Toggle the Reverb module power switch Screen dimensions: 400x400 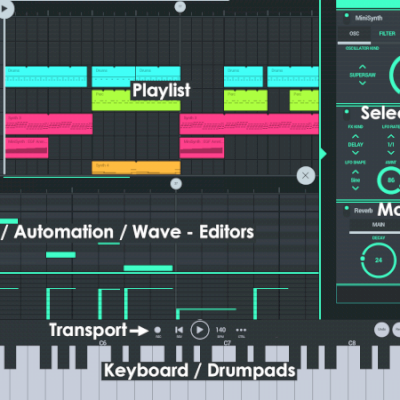click(x=347, y=208)
